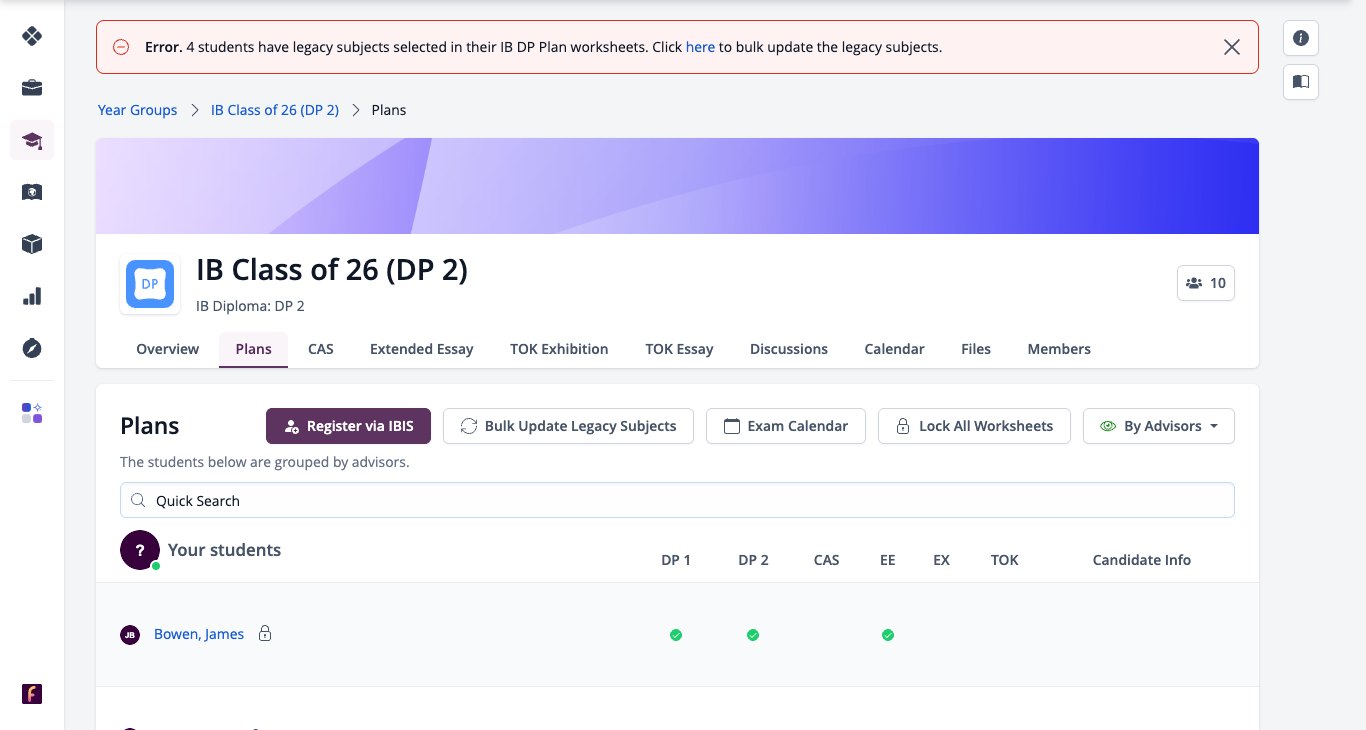Click James Bowen's DP 1 green checkmark
The height and width of the screenshot is (730, 1366).
click(x=676, y=635)
